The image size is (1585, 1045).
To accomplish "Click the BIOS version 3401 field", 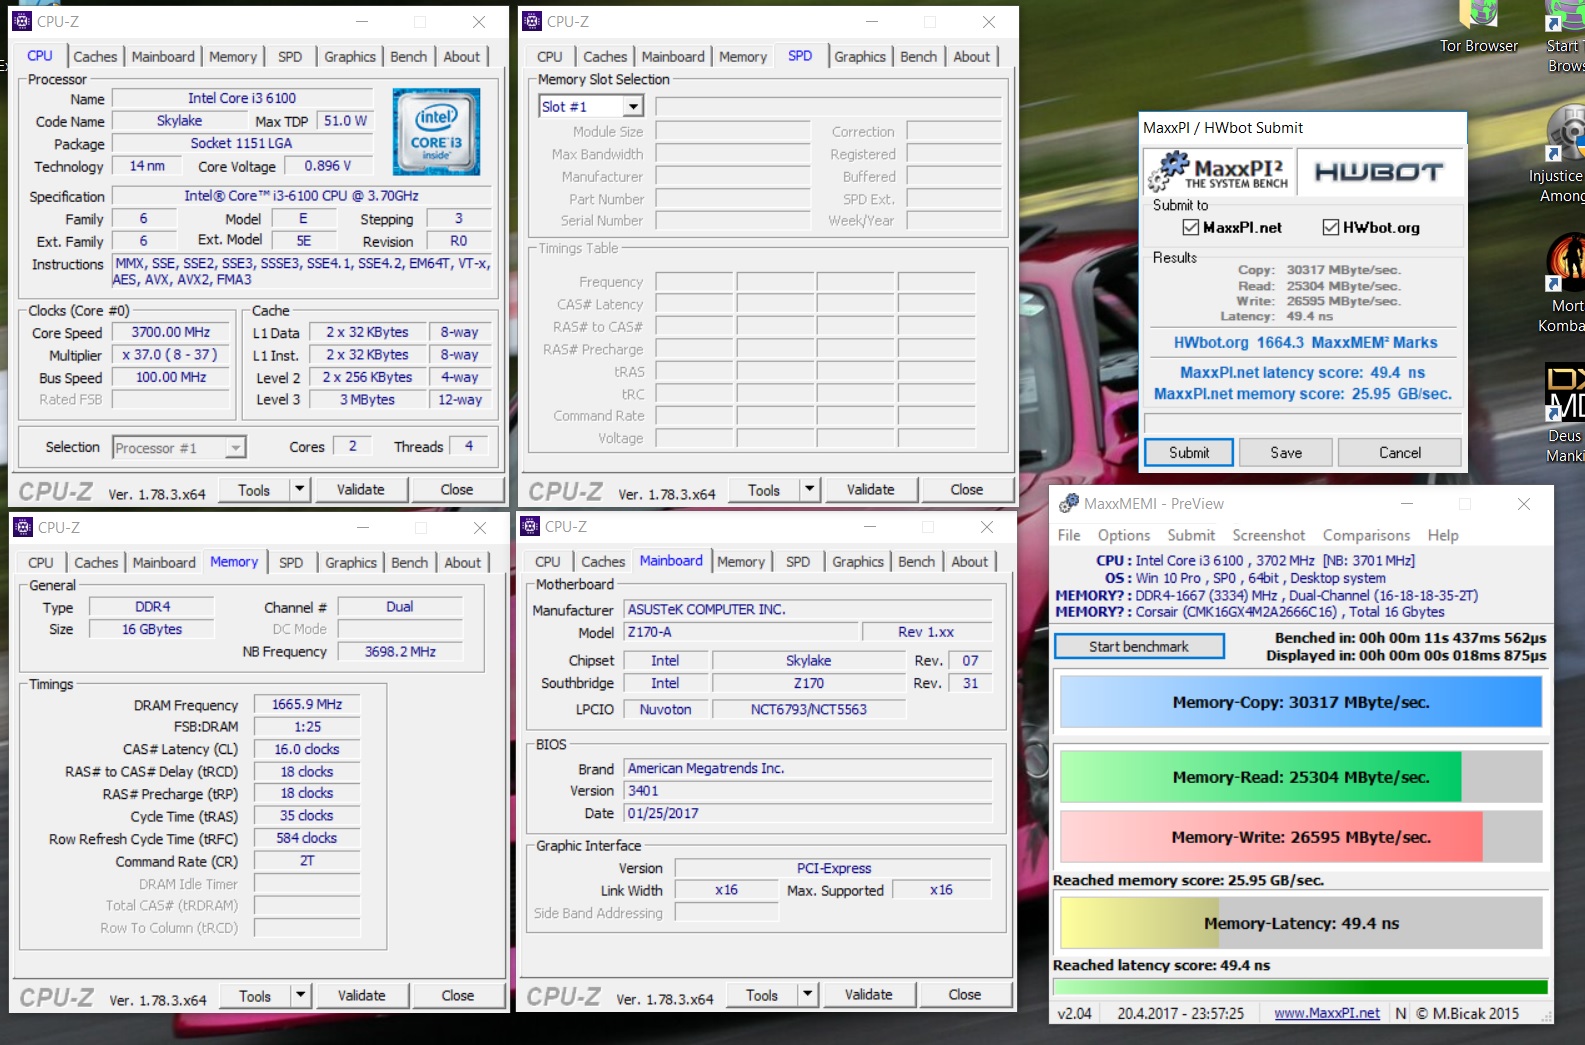I will coord(808,790).
